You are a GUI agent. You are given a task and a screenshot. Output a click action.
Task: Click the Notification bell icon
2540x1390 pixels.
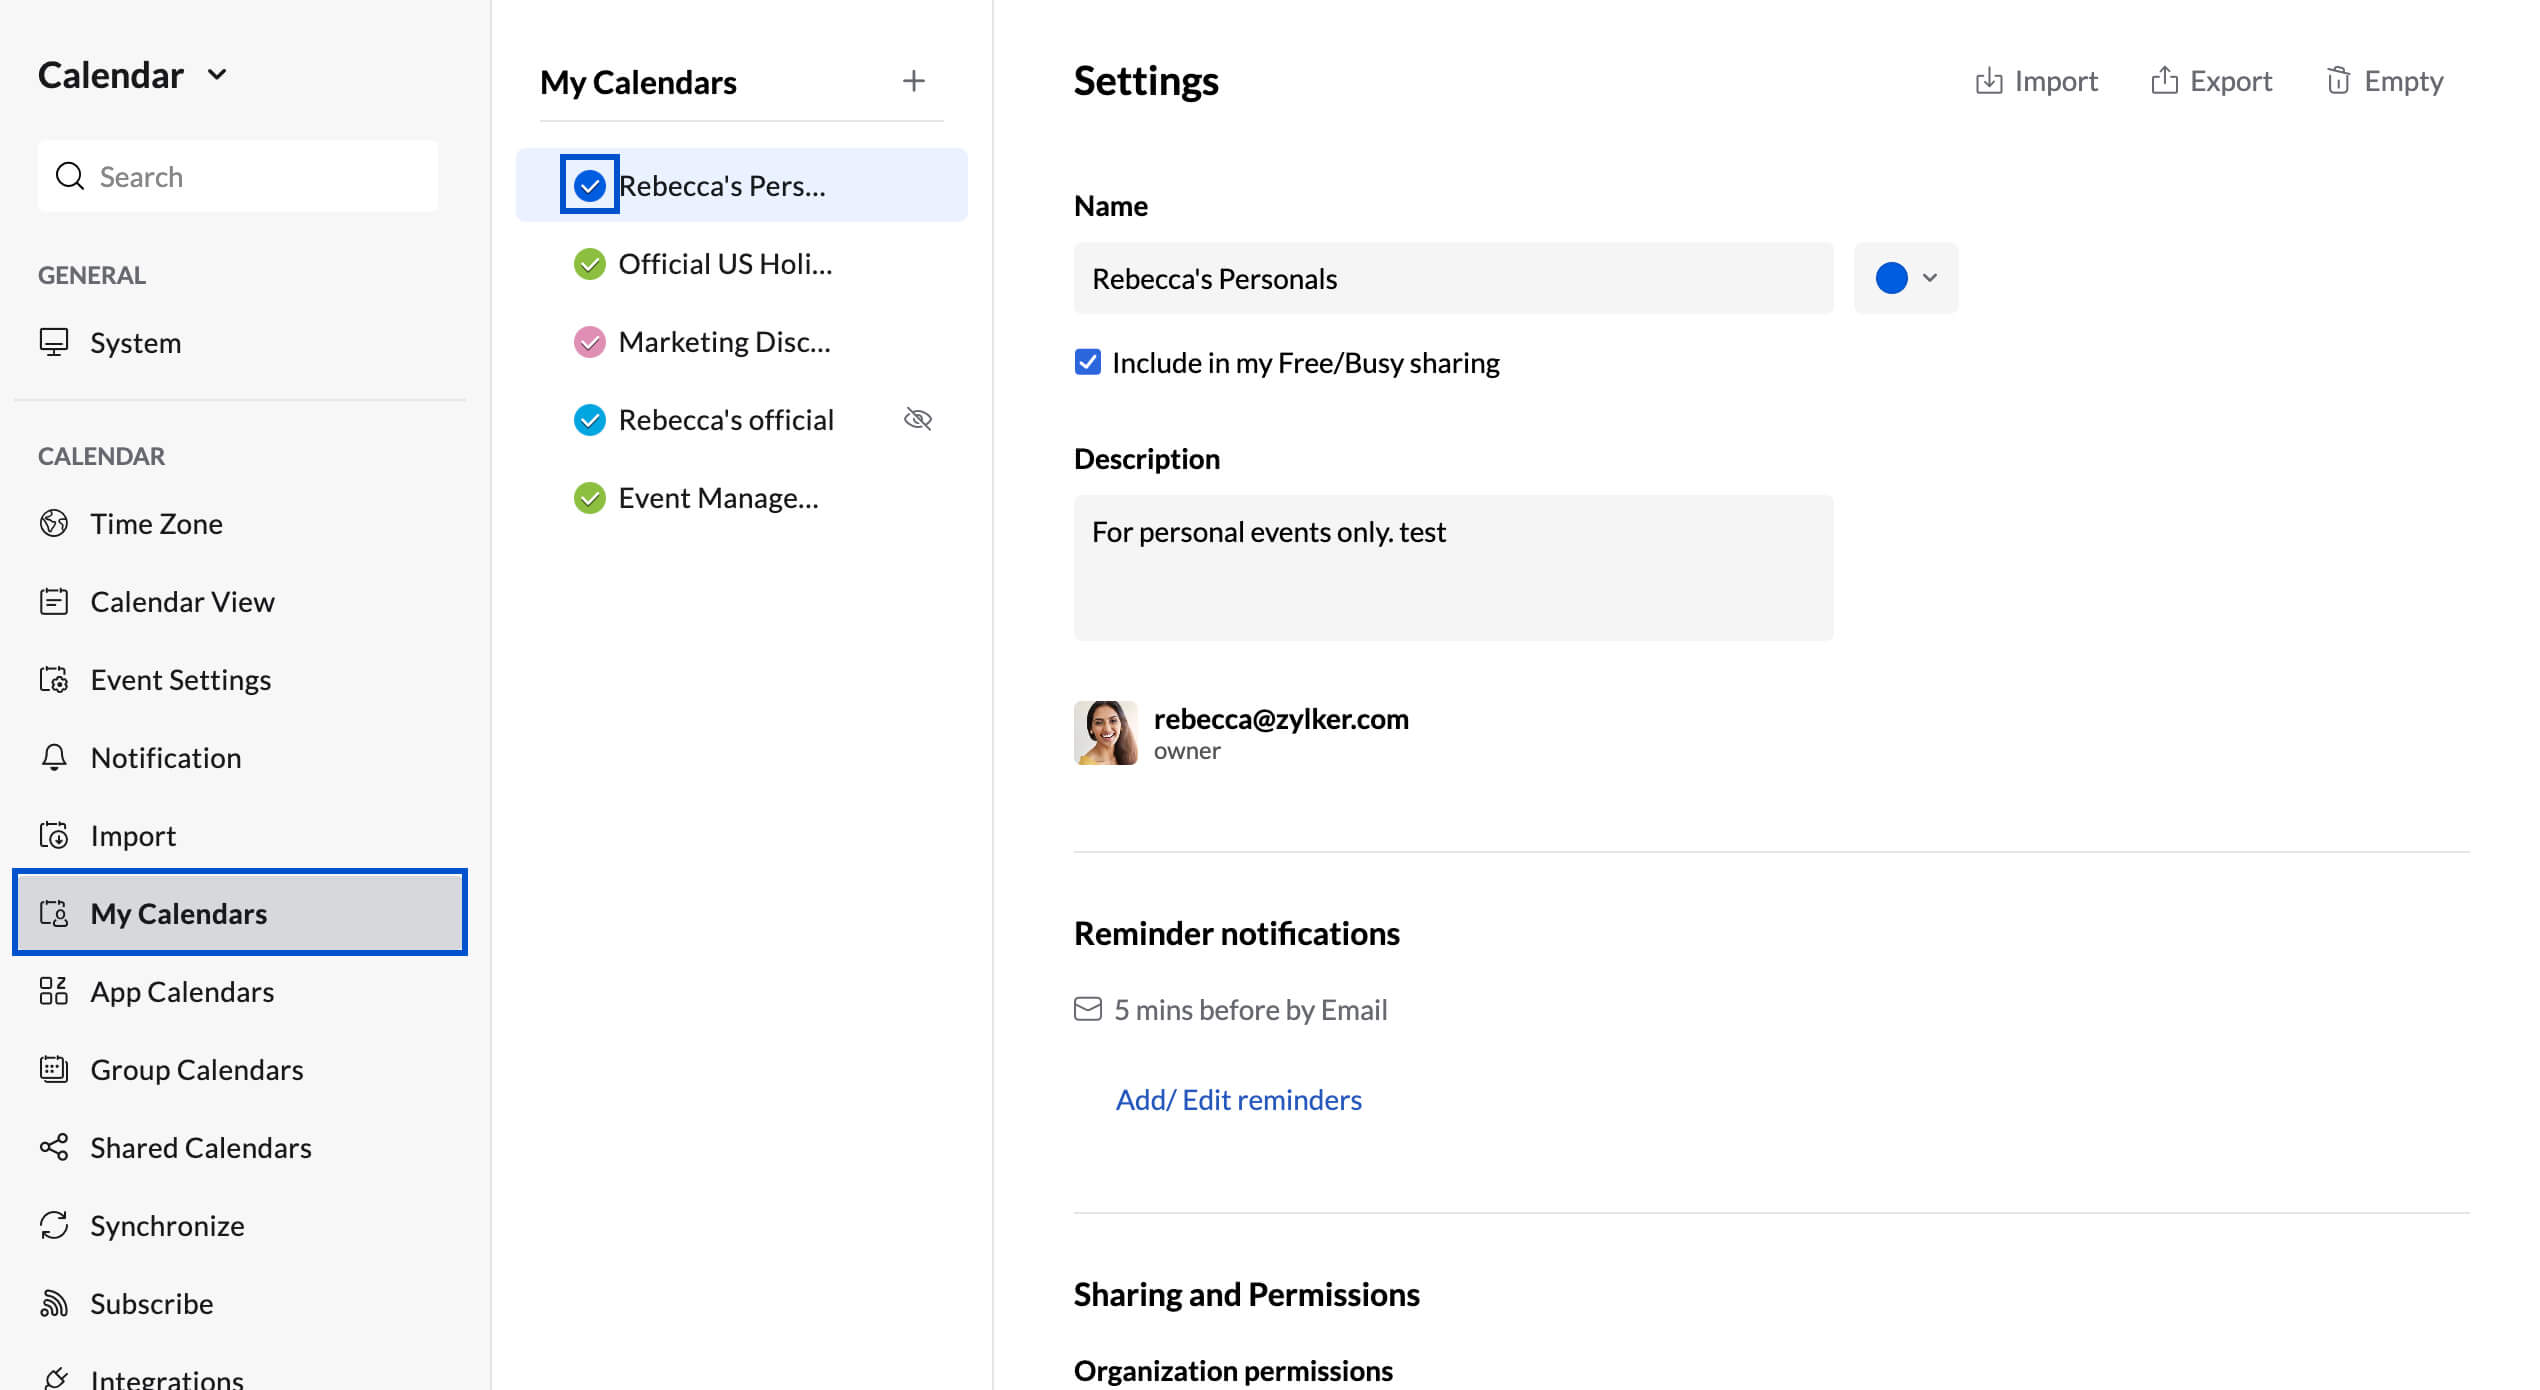pos(54,757)
